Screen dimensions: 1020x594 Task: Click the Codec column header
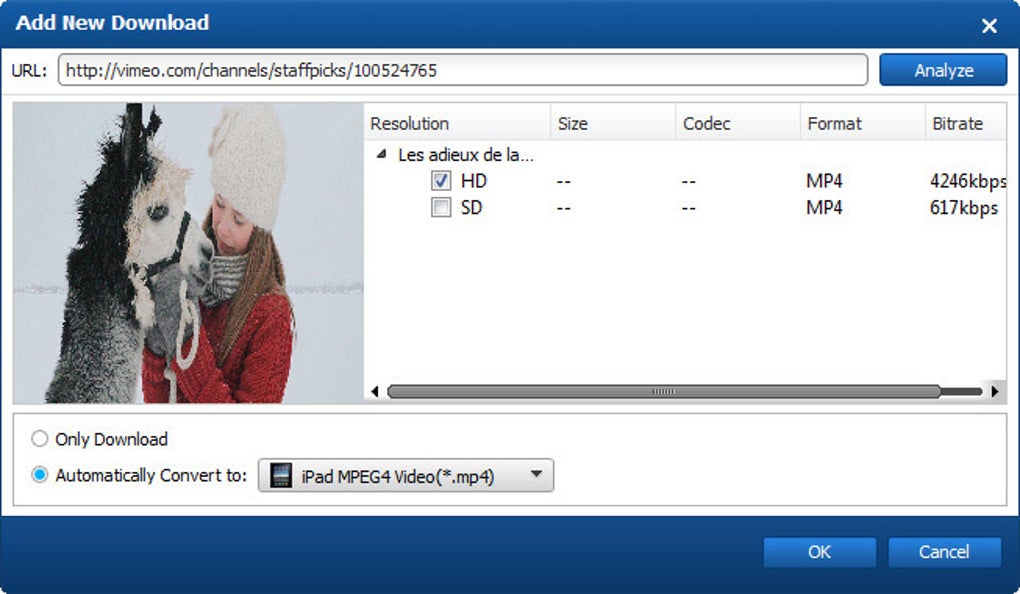click(738, 123)
